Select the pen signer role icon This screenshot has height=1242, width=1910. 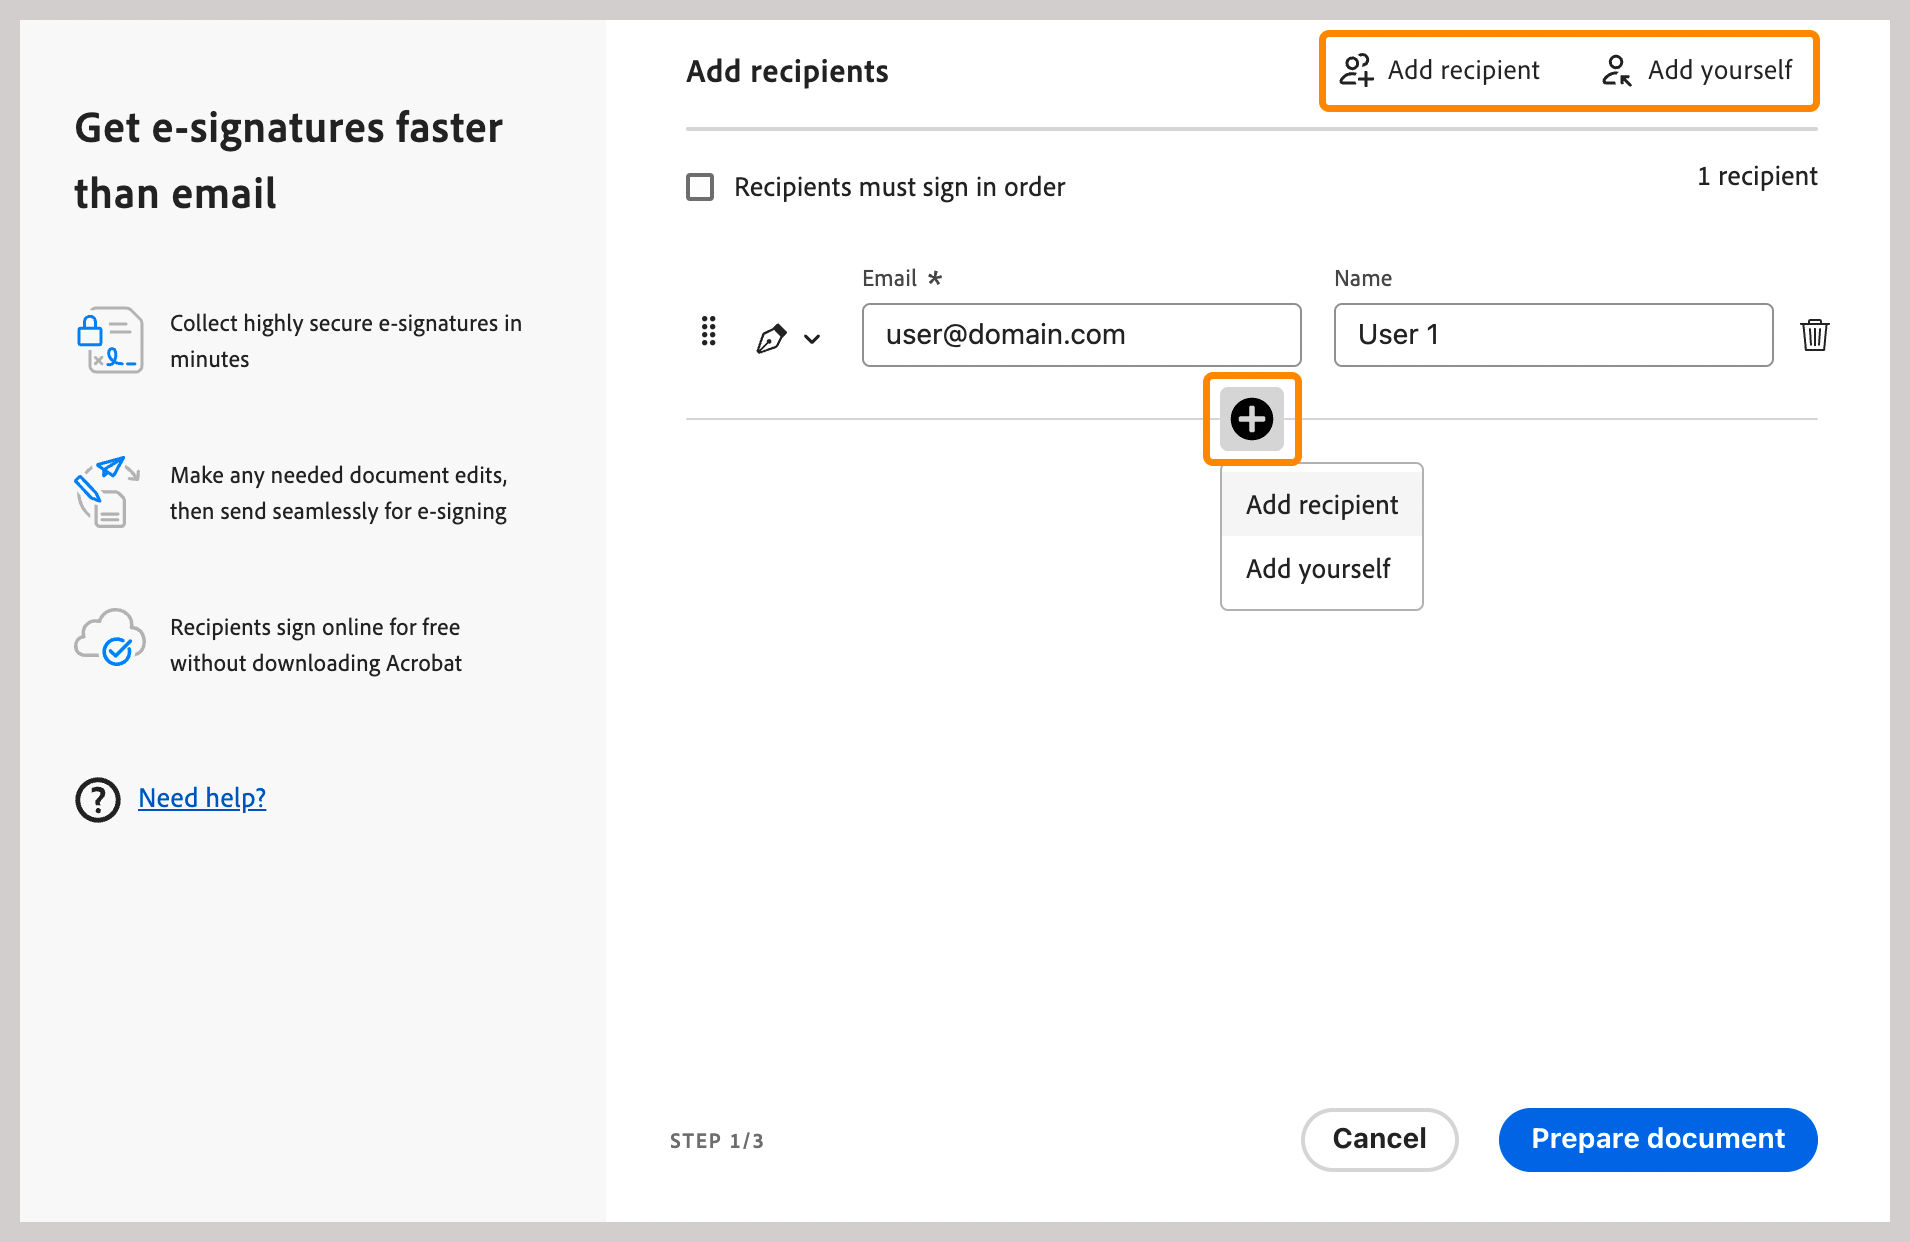pyautogui.click(x=773, y=337)
